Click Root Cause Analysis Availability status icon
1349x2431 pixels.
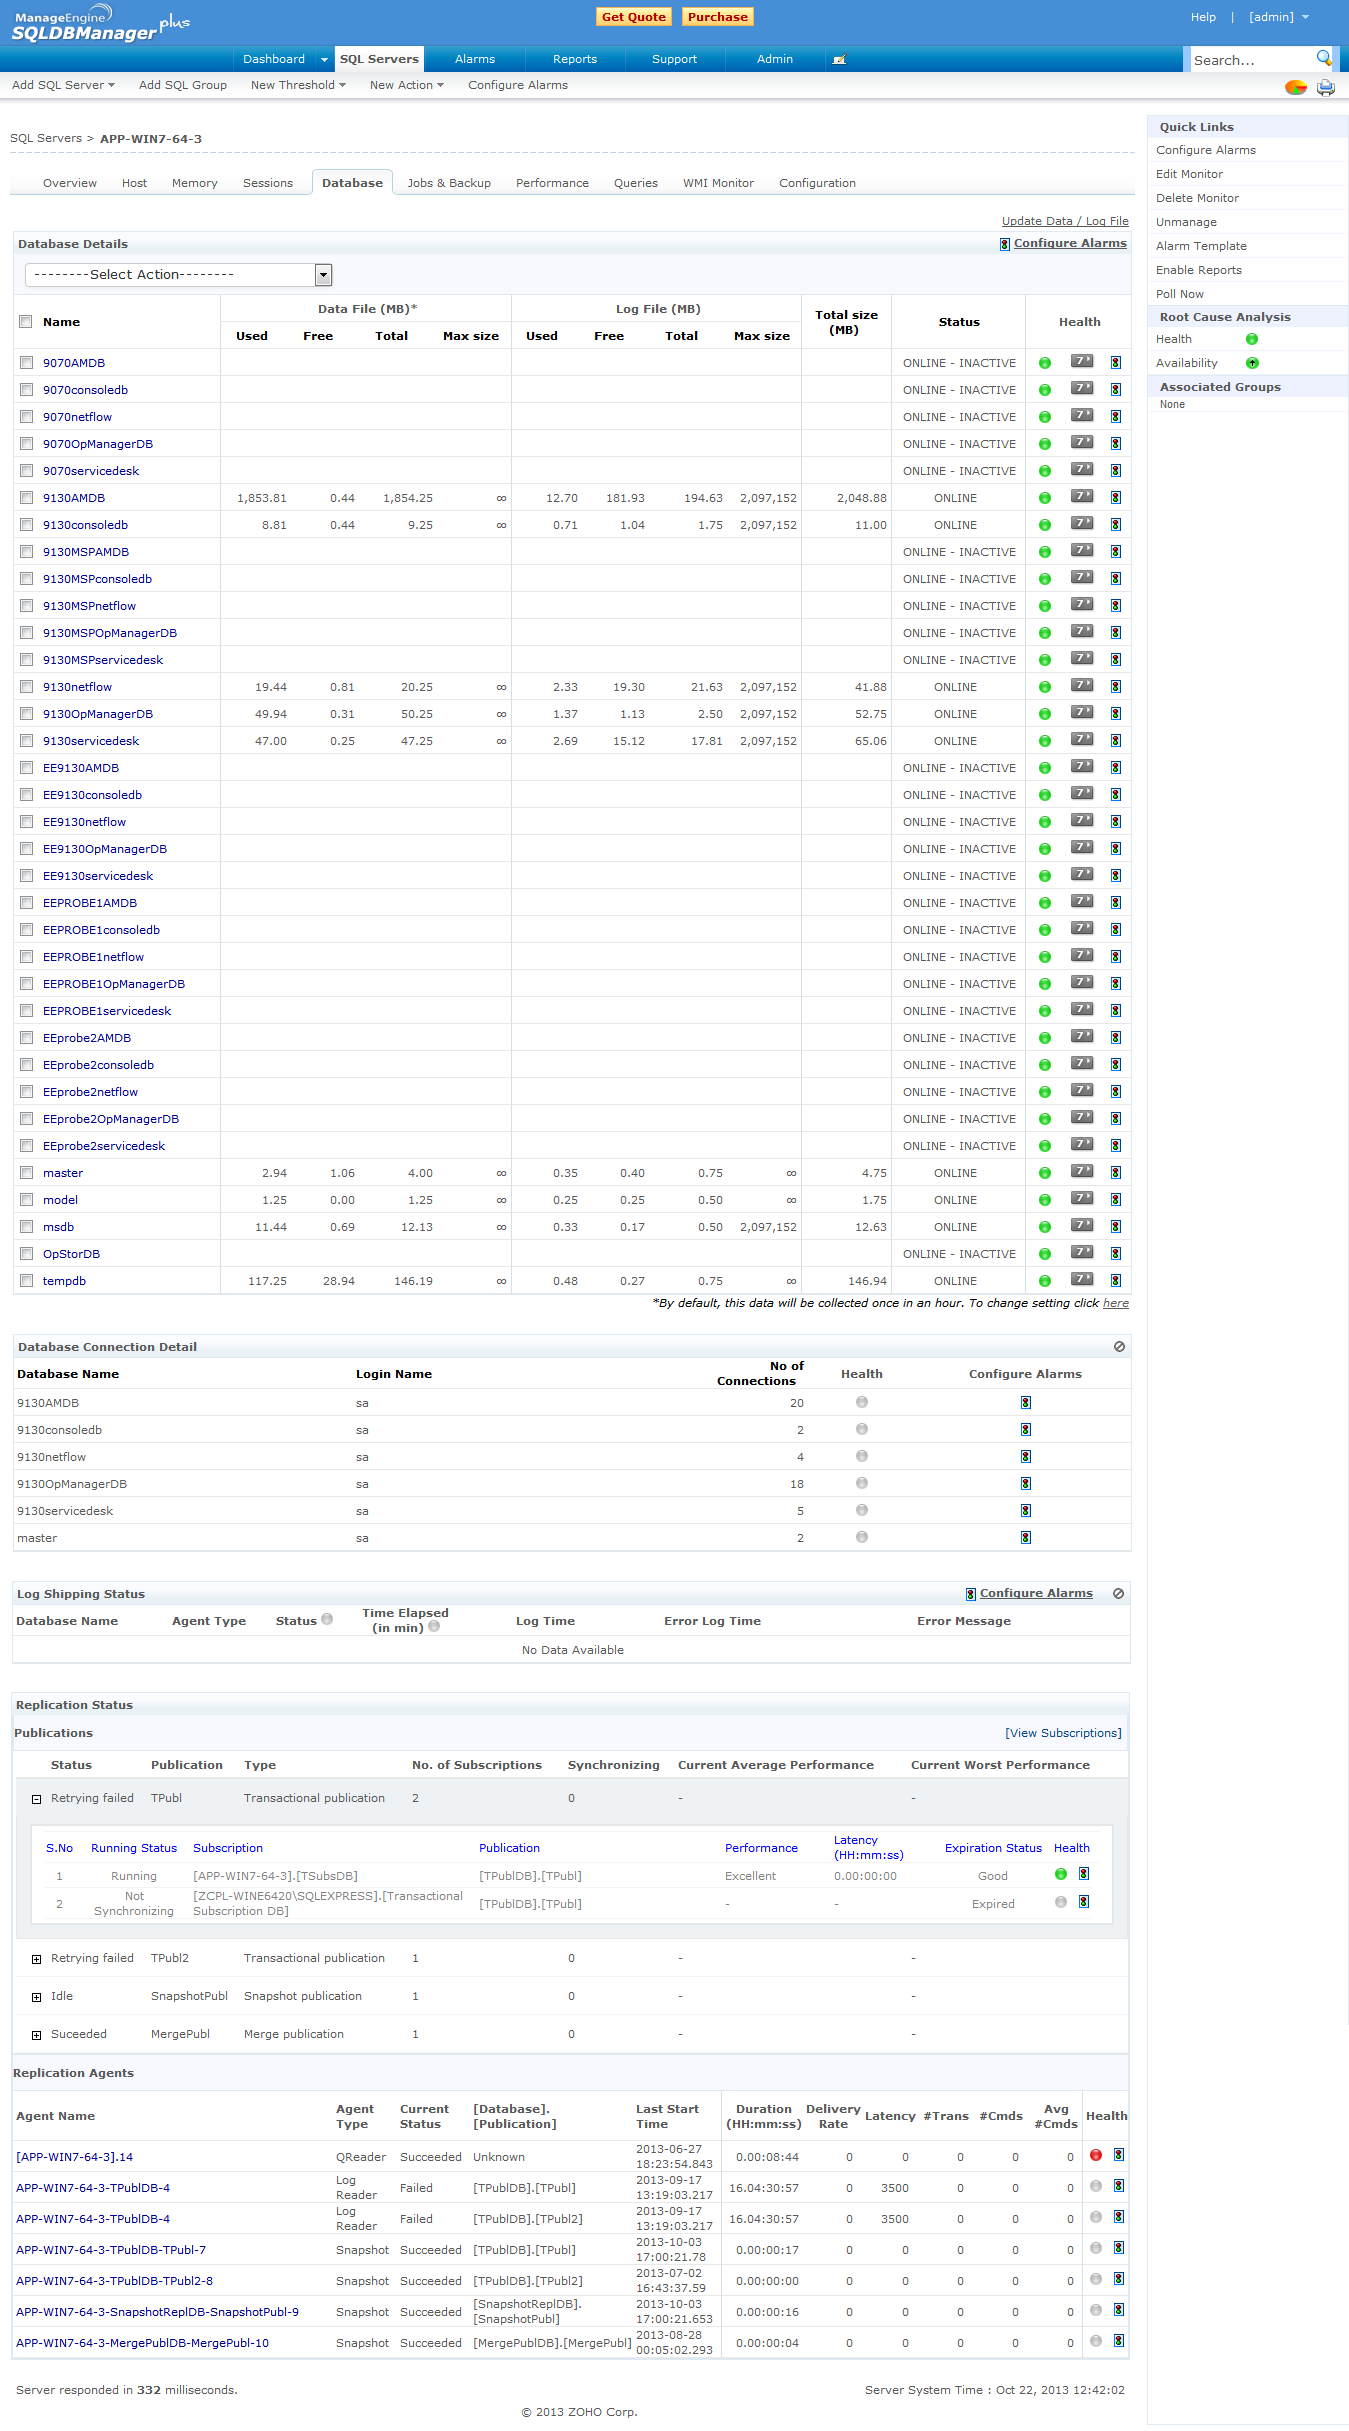coord(1252,363)
